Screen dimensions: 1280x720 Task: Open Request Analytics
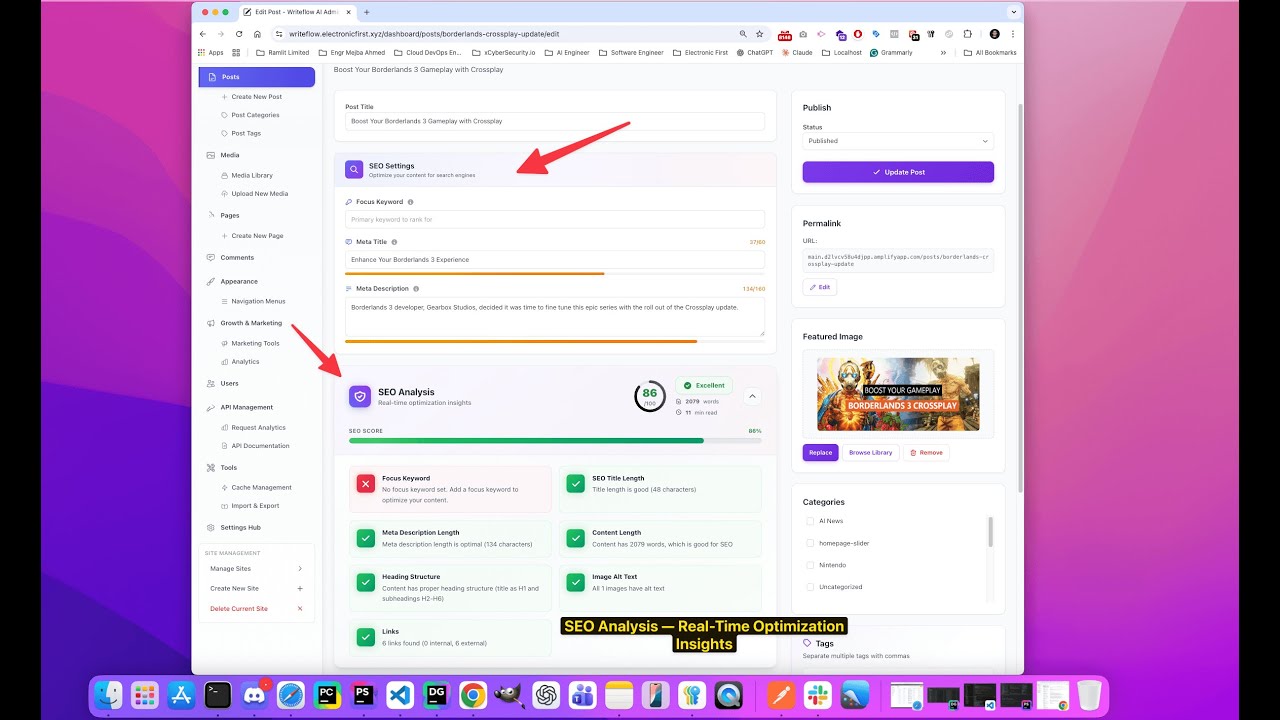pyautogui.click(x=258, y=427)
